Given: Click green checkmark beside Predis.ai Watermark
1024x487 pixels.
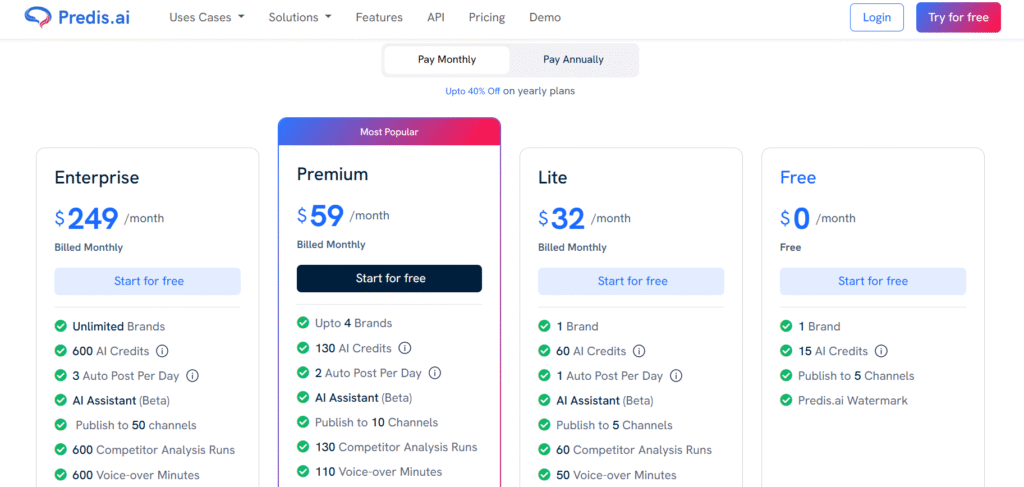Looking at the screenshot, I should pos(786,400).
